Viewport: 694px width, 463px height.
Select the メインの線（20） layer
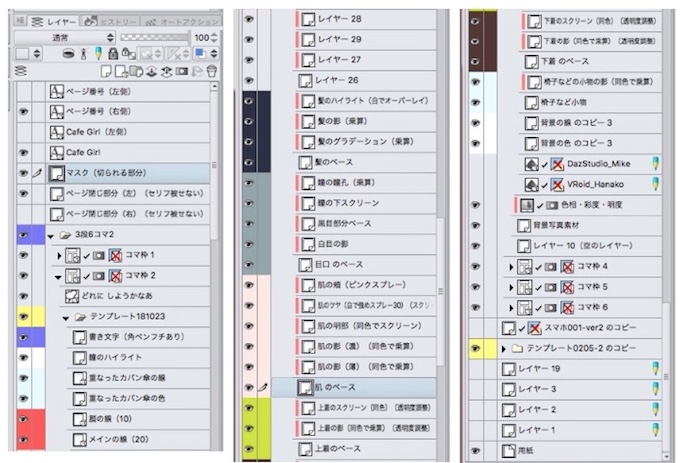tap(139, 440)
